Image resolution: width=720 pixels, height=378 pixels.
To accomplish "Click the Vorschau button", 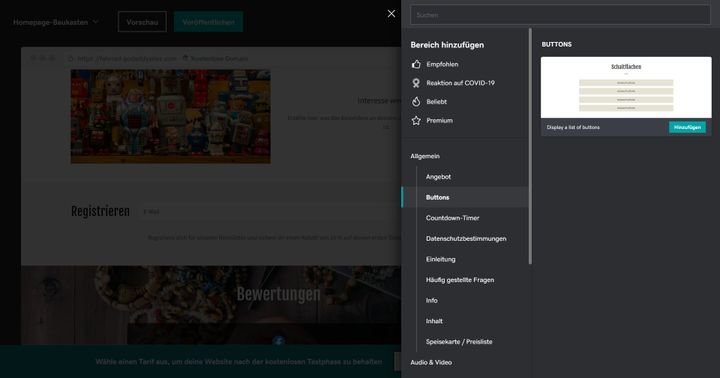I will (x=142, y=22).
